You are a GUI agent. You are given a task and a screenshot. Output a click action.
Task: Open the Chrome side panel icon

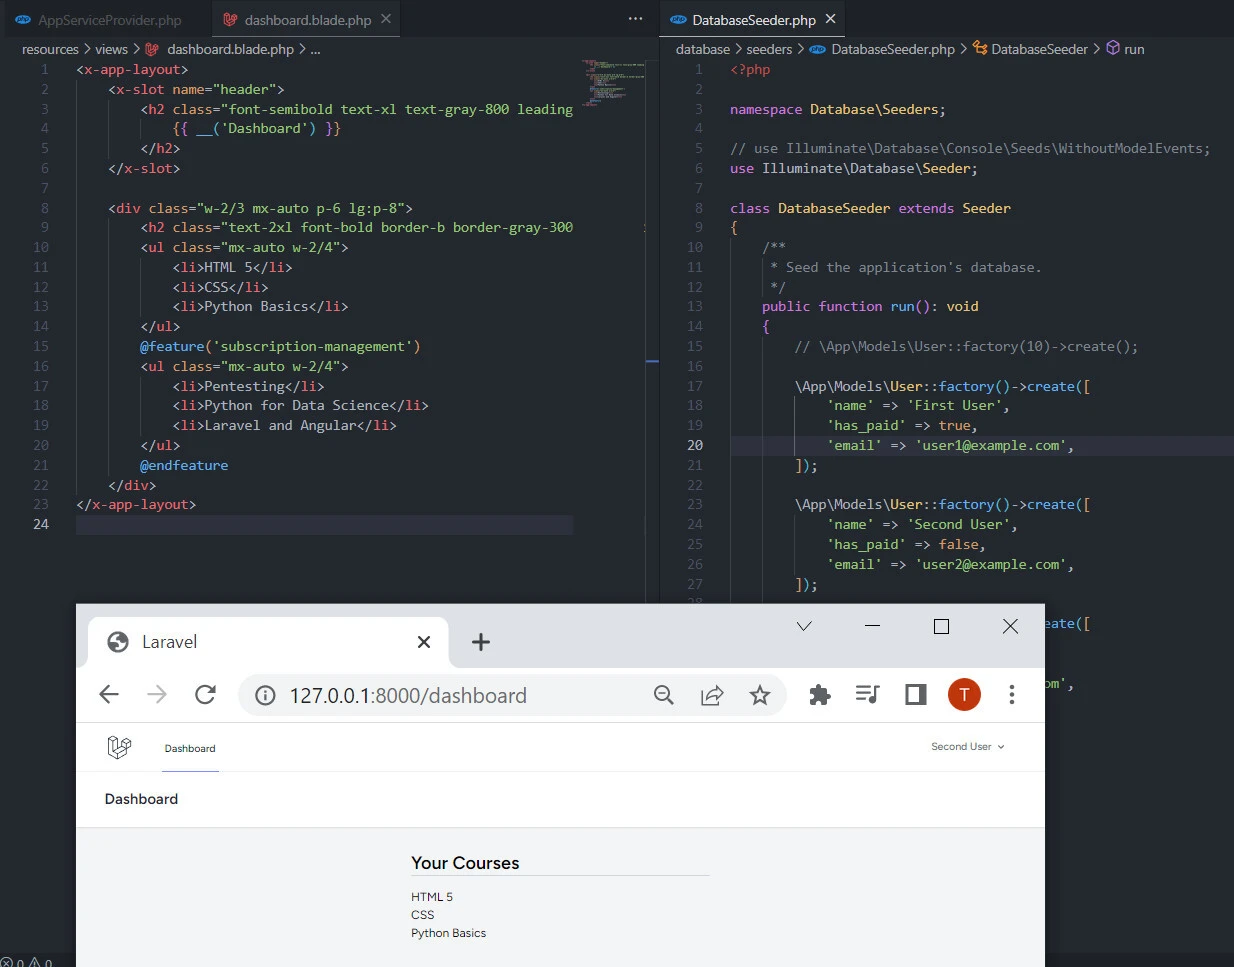(x=915, y=694)
